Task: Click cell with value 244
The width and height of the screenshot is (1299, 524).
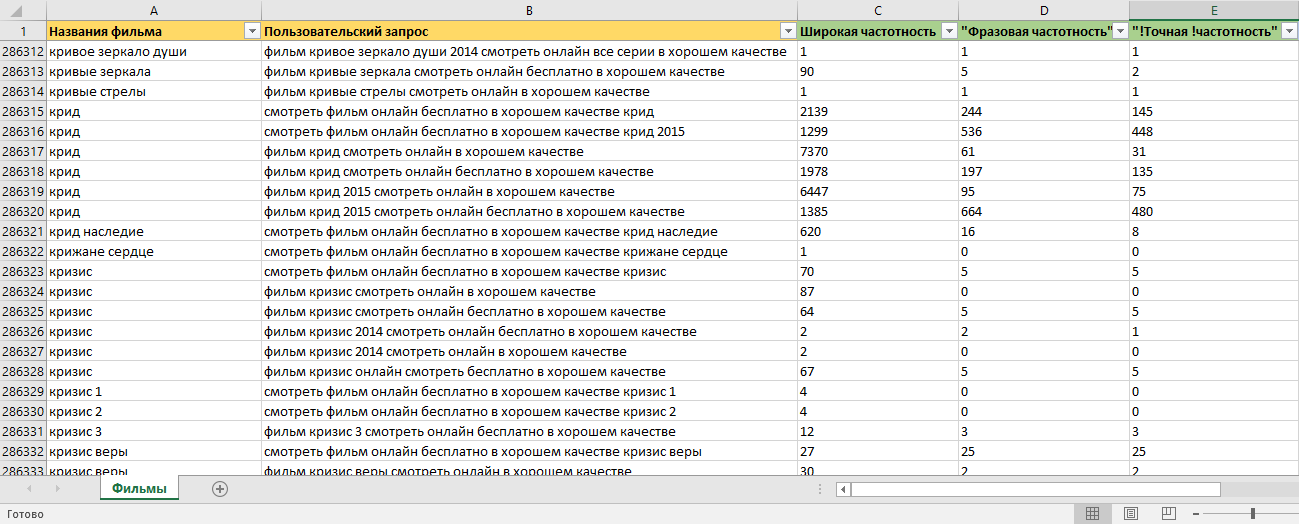Action: click(1043, 112)
